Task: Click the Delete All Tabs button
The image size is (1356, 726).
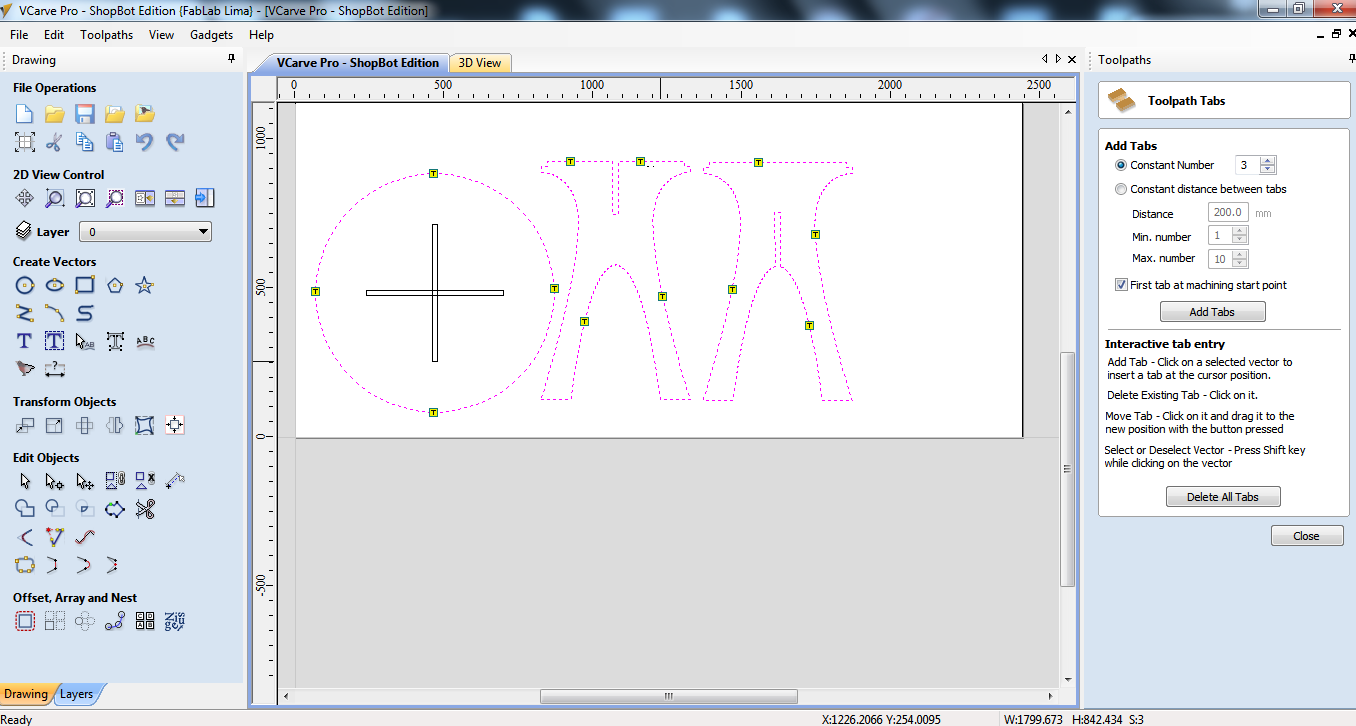Action: pos(1223,497)
